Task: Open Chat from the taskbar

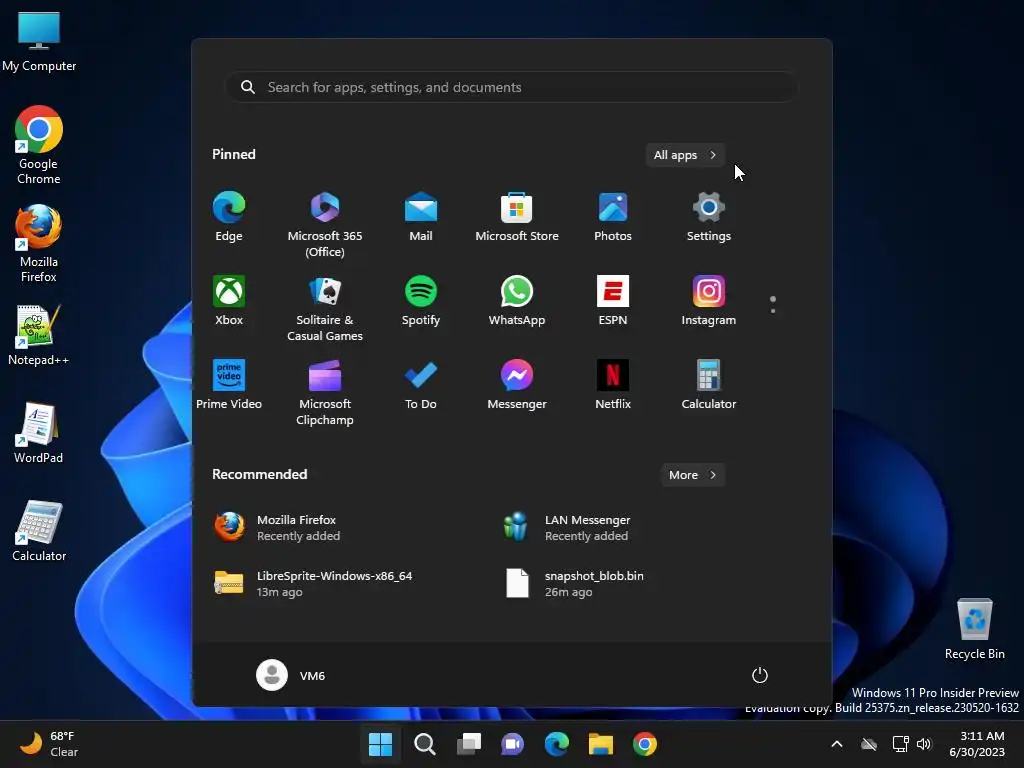Action: (513, 744)
